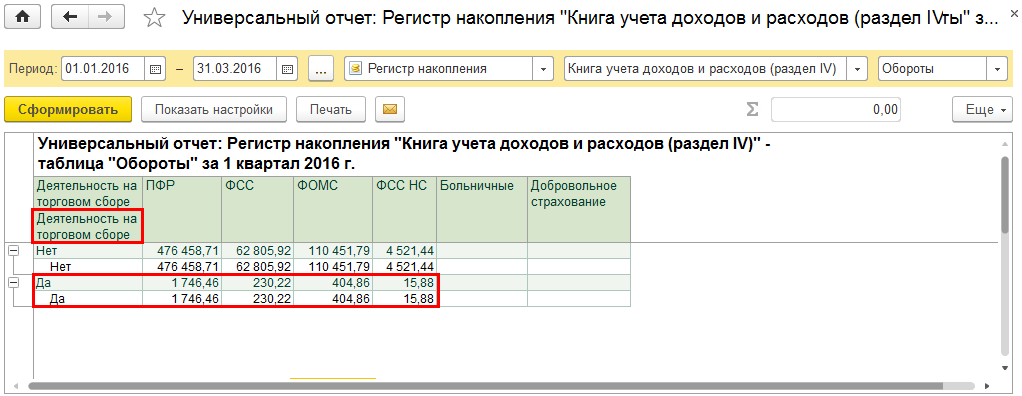
Task: Select the ПФР column header
Action: point(182,209)
